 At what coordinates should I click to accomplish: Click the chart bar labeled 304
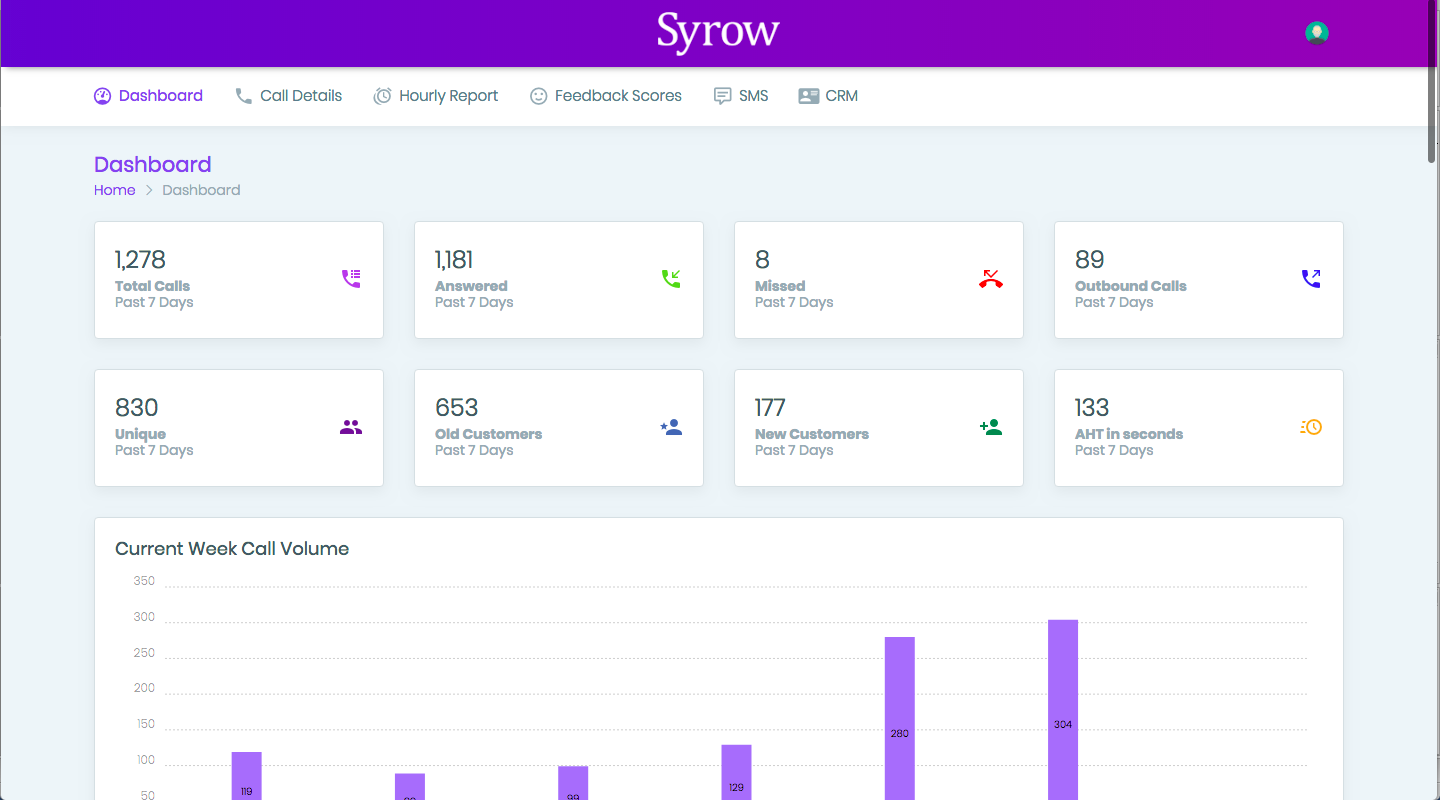(x=1063, y=710)
